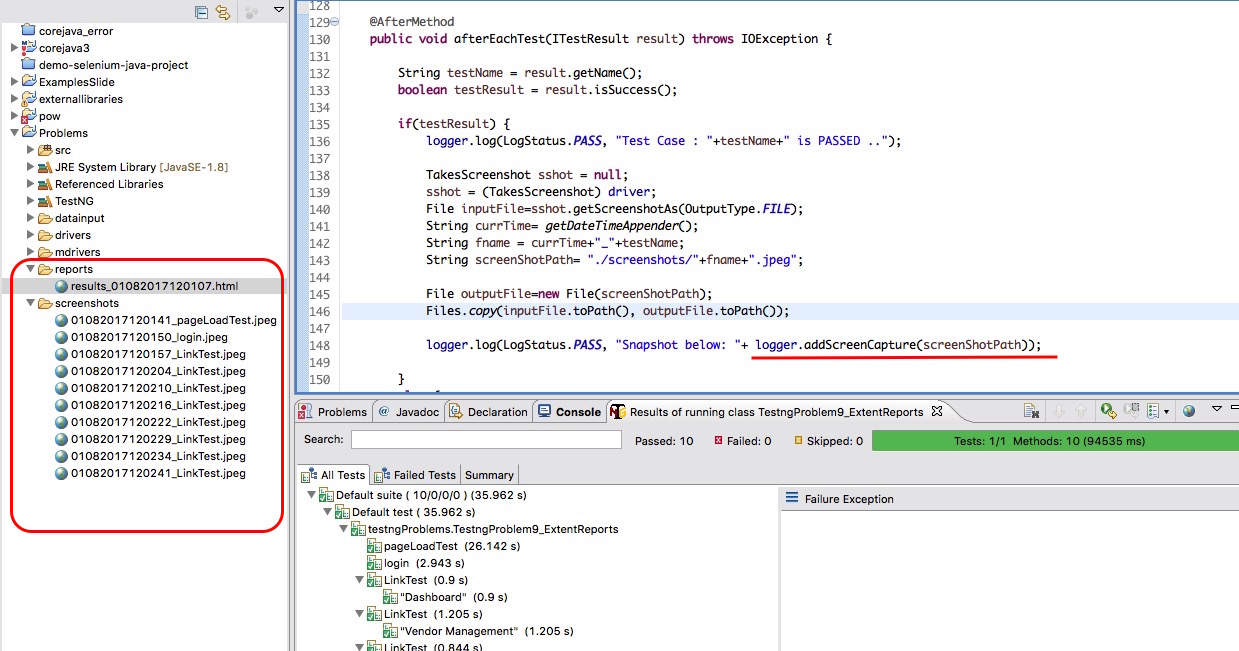The image size is (1239, 651).
Task: Open the Failed Tests tab
Action: pyautogui.click(x=417, y=475)
